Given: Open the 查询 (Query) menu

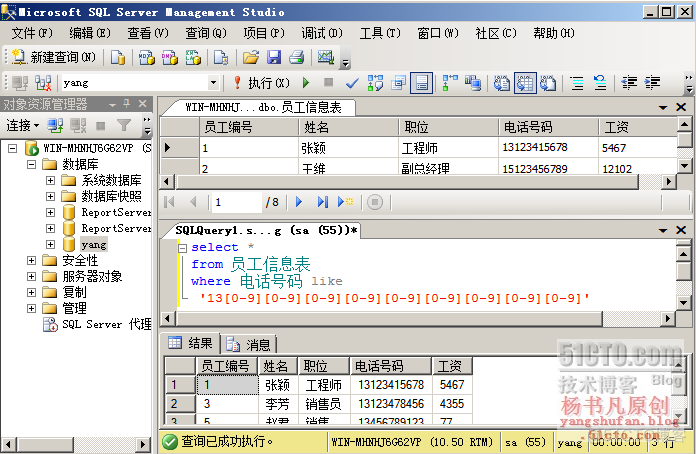Looking at the screenshot, I should 206,33.
